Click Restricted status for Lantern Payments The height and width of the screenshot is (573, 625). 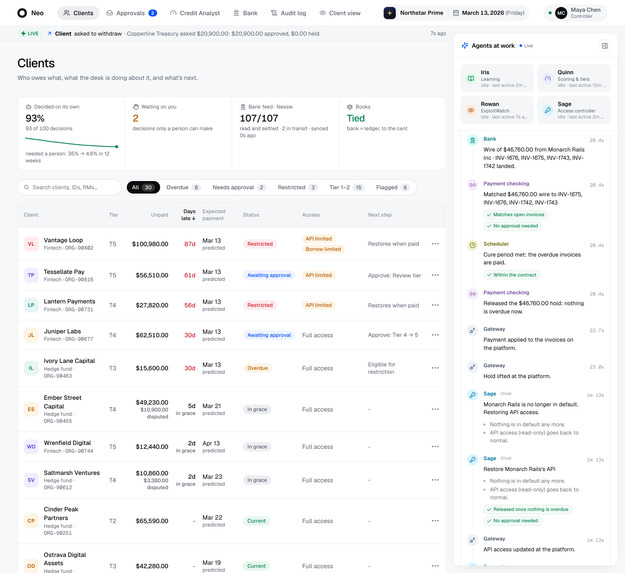[x=260, y=305]
